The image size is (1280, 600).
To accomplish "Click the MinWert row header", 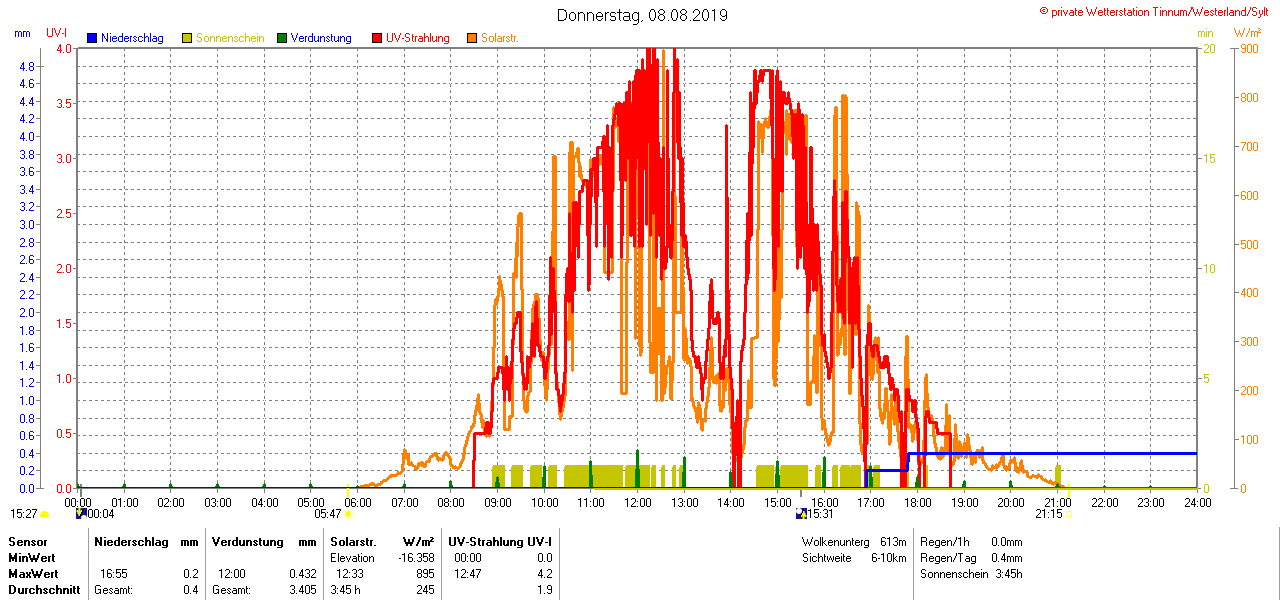I will tap(31, 557).
